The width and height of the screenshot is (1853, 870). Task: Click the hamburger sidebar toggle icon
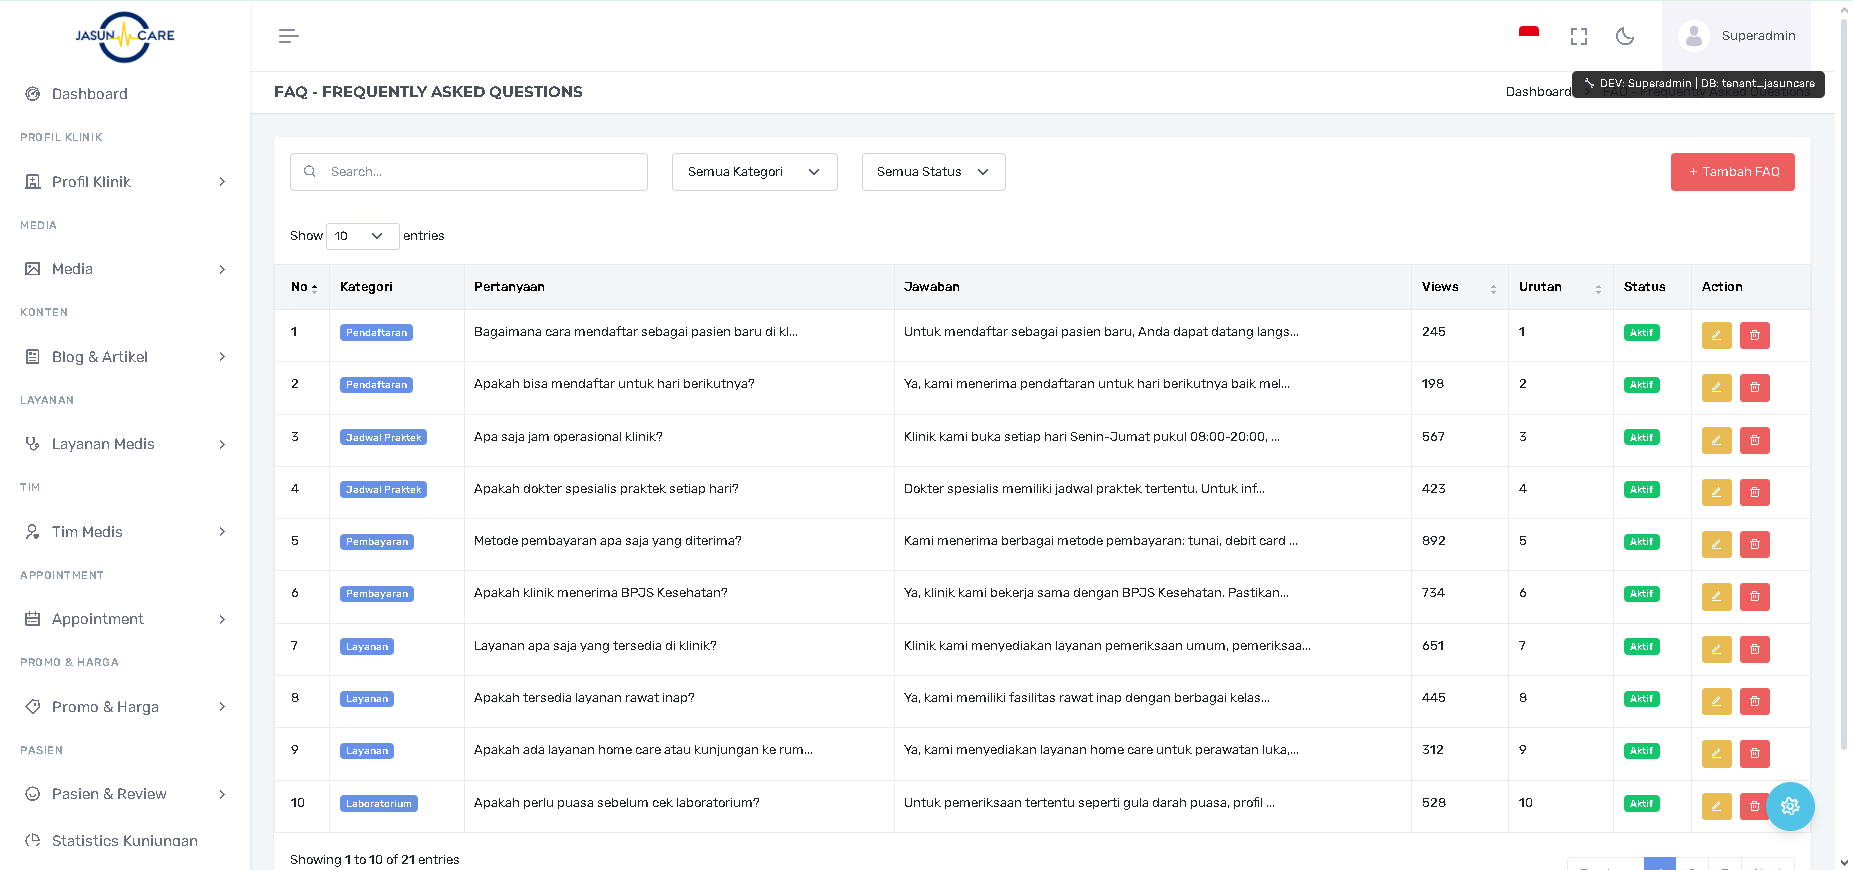[x=288, y=36]
